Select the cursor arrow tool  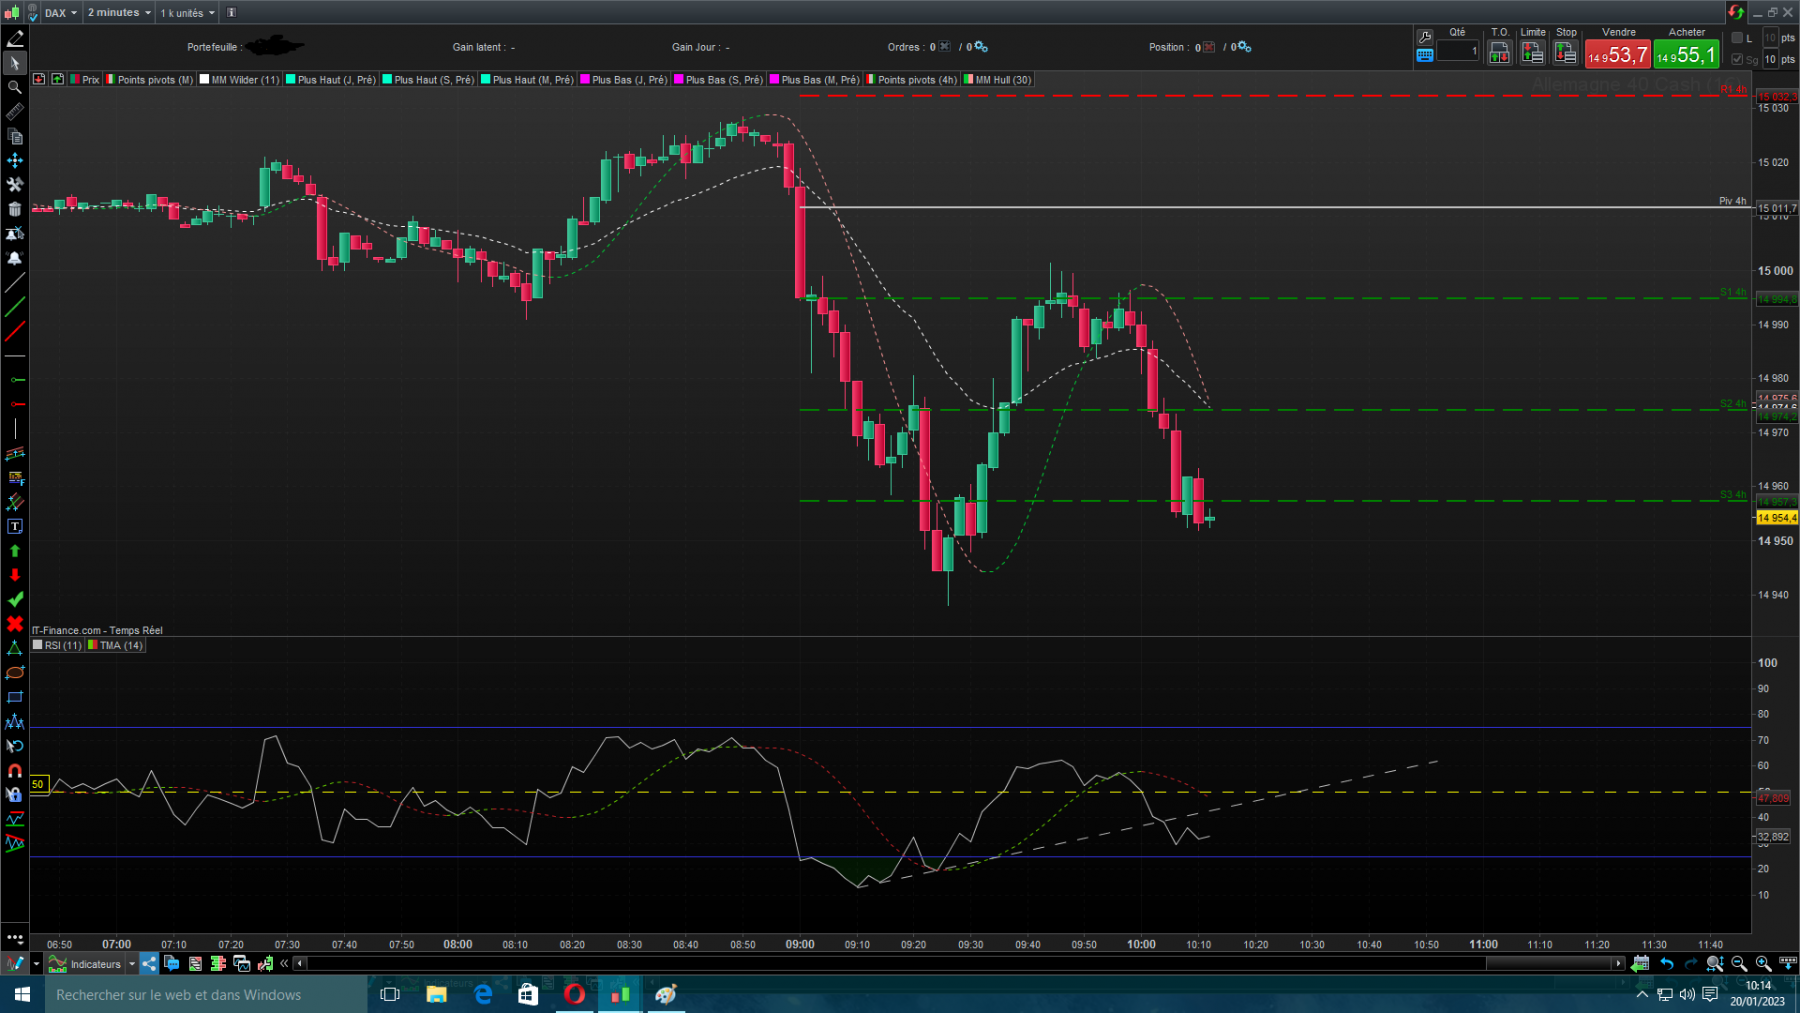pyautogui.click(x=15, y=63)
